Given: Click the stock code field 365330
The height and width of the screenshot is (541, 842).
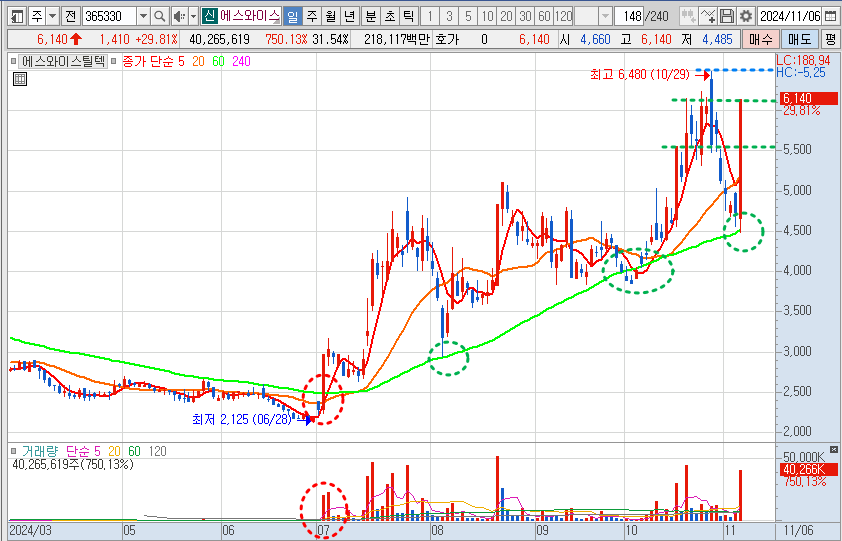Looking at the screenshot, I should [109, 17].
